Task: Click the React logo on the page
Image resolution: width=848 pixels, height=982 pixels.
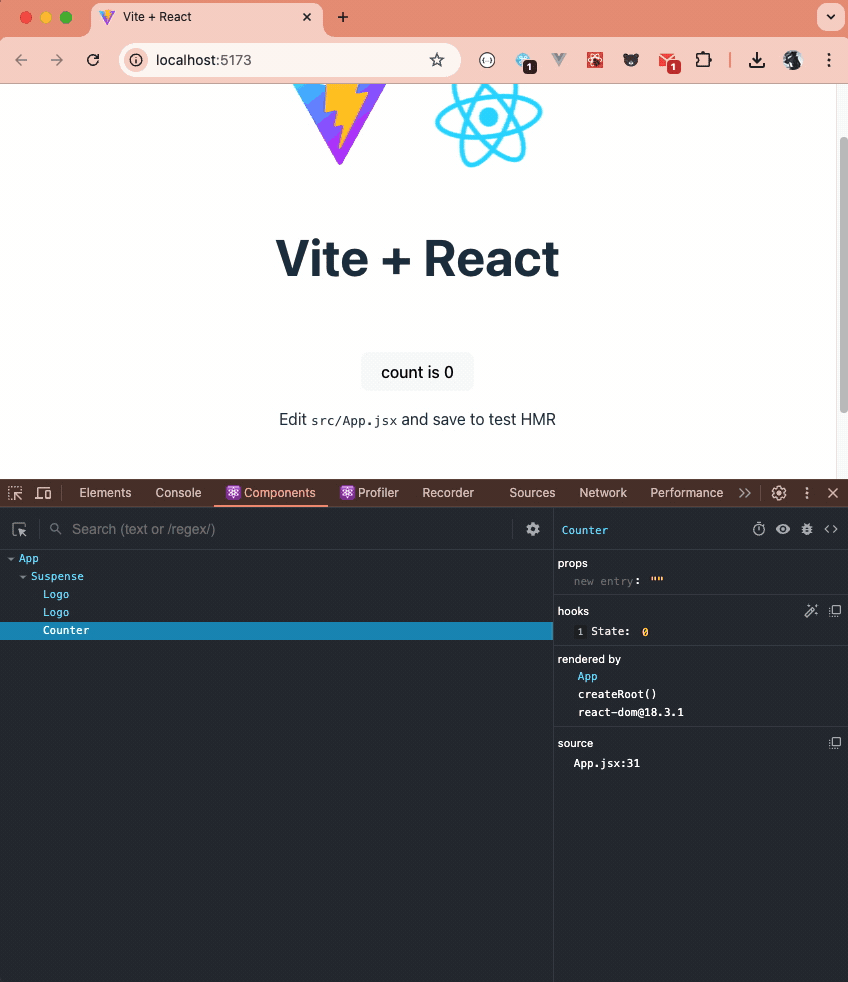Action: click(489, 124)
